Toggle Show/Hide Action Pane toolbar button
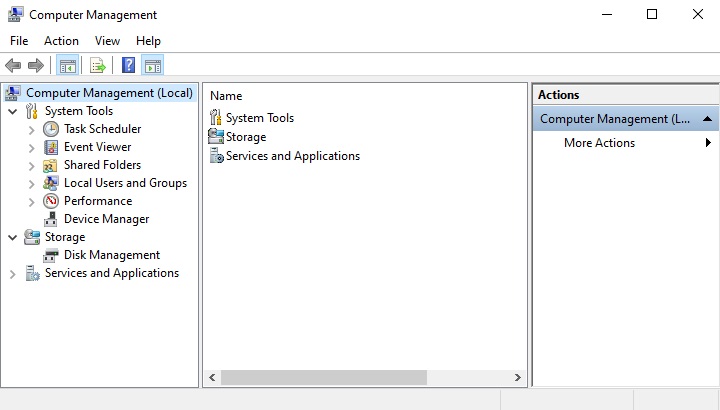720x410 pixels. 152,66
